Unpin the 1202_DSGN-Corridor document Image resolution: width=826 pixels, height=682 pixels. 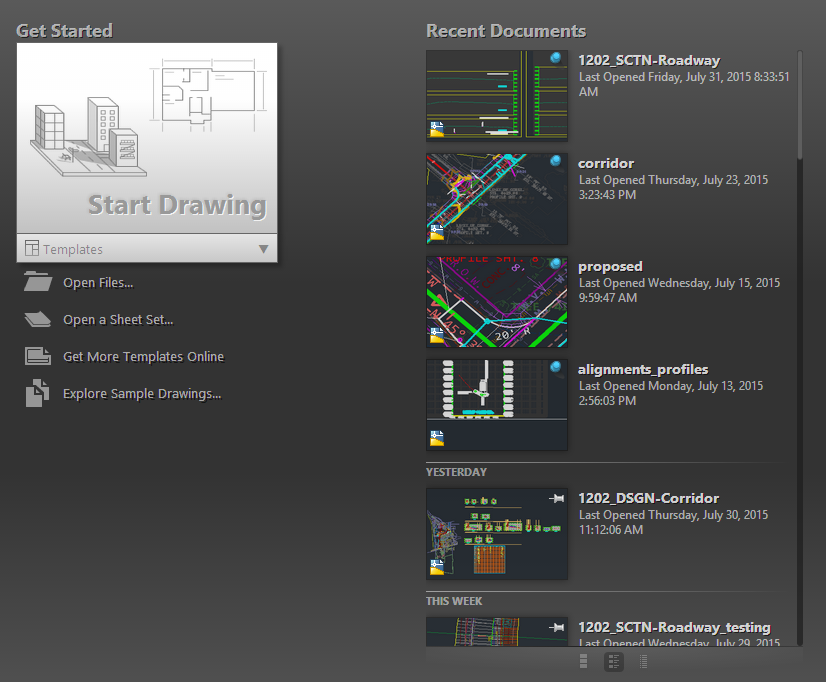coord(556,498)
